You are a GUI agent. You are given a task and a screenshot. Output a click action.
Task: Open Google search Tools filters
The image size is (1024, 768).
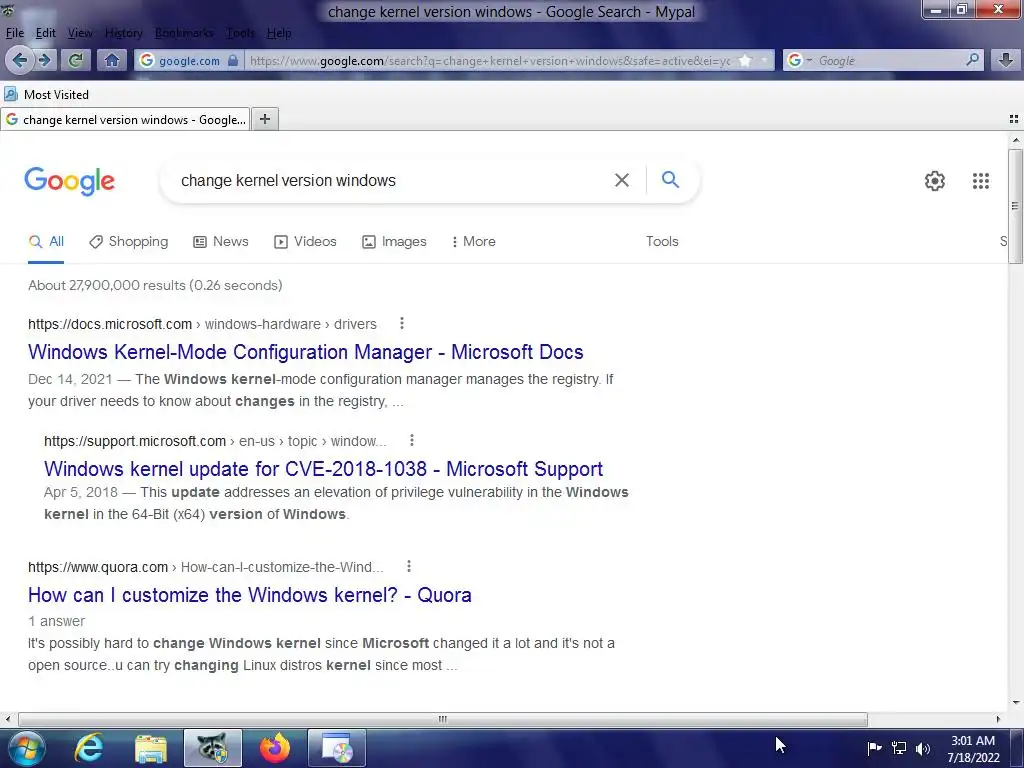pos(662,242)
